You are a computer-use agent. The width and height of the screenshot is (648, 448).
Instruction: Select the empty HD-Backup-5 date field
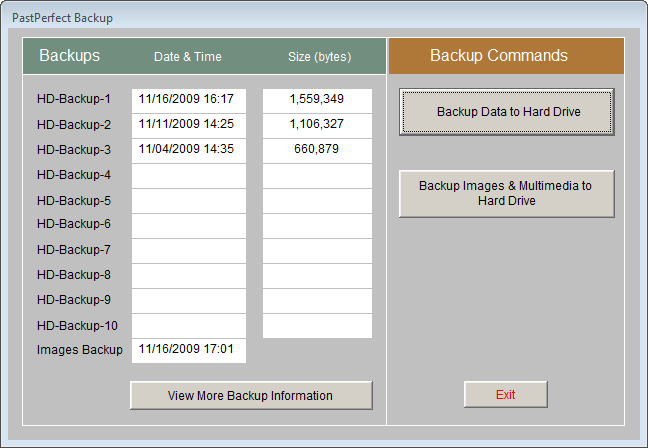coord(188,201)
